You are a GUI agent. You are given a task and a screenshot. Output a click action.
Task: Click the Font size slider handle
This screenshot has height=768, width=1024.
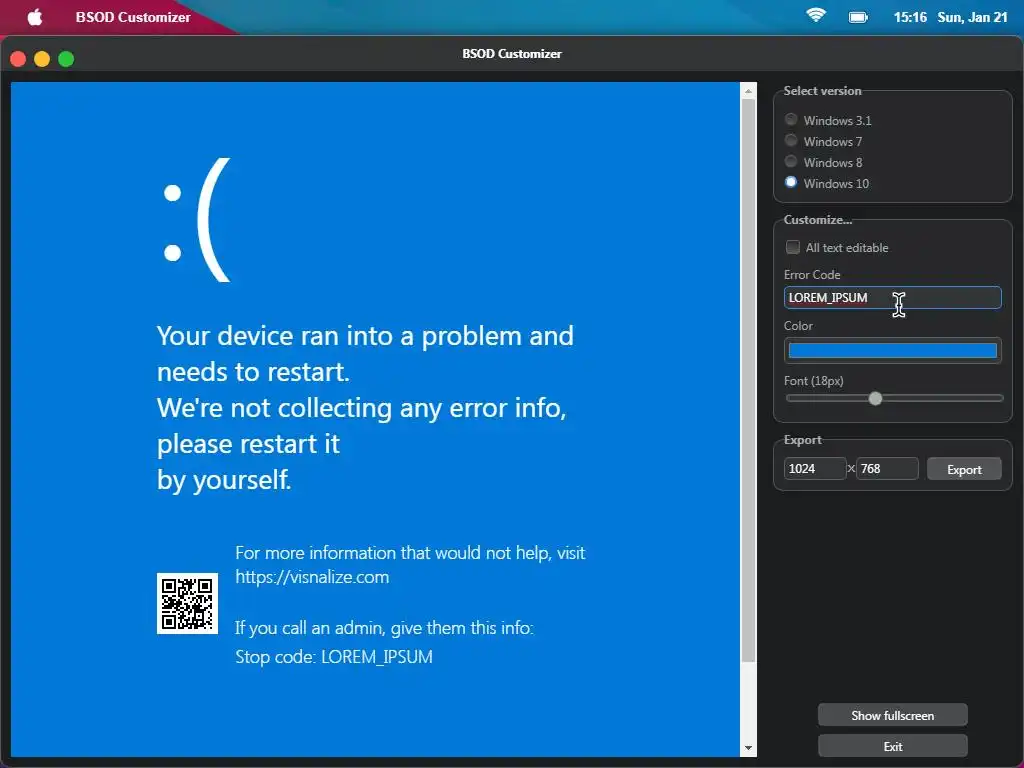(875, 398)
